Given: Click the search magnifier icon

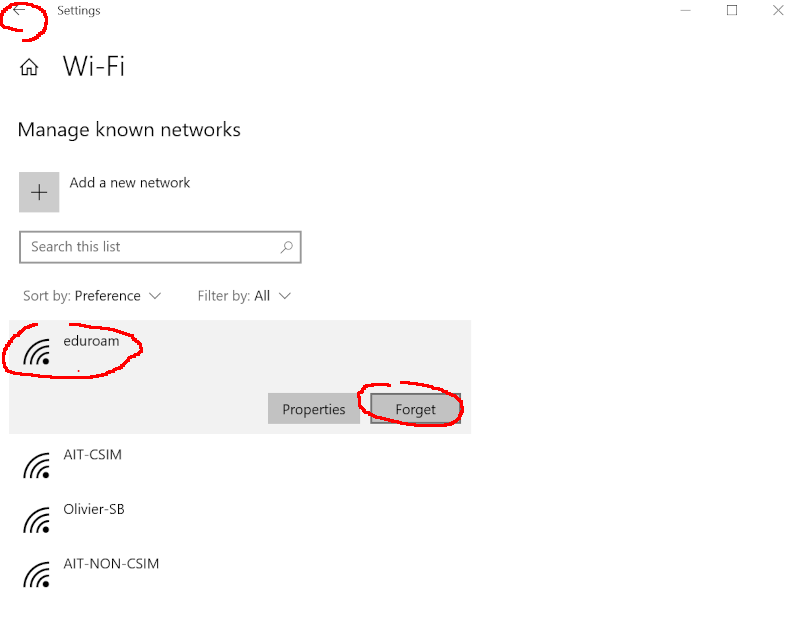Looking at the screenshot, I should [287, 247].
